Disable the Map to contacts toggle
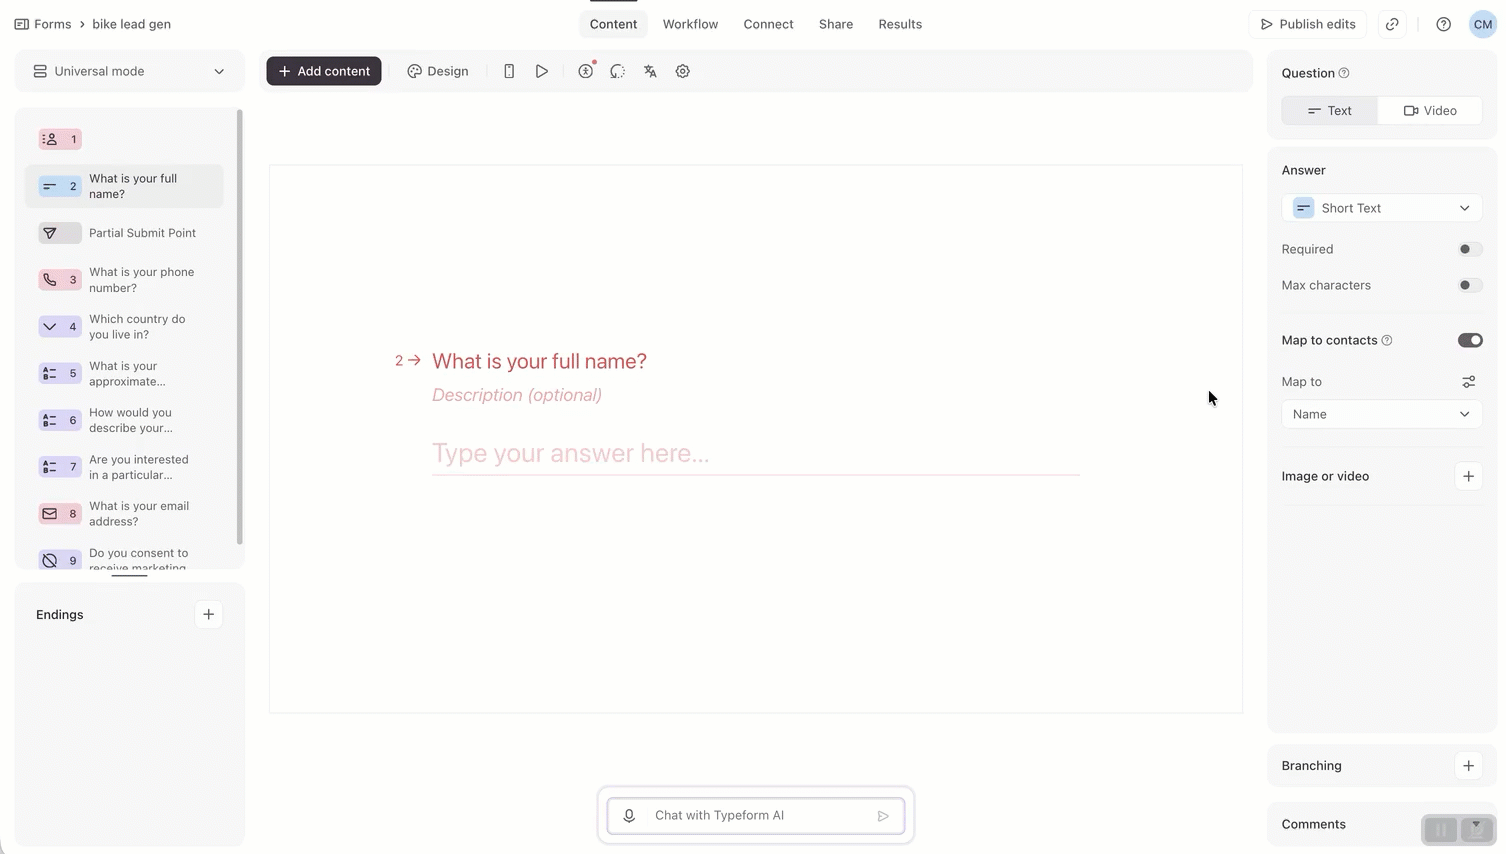The width and height of the screenshot is (1506, 854). coord(1469,340)
